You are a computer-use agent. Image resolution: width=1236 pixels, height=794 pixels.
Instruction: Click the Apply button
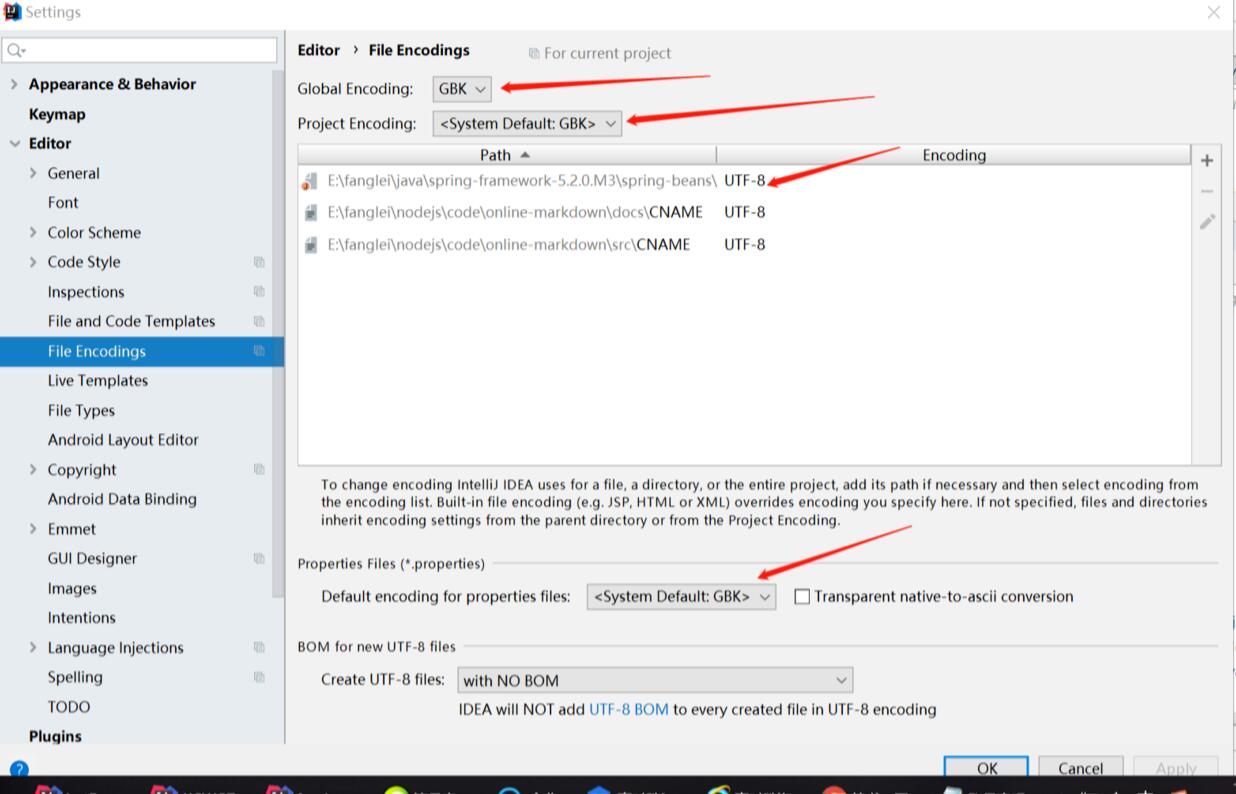(1176, 767)
